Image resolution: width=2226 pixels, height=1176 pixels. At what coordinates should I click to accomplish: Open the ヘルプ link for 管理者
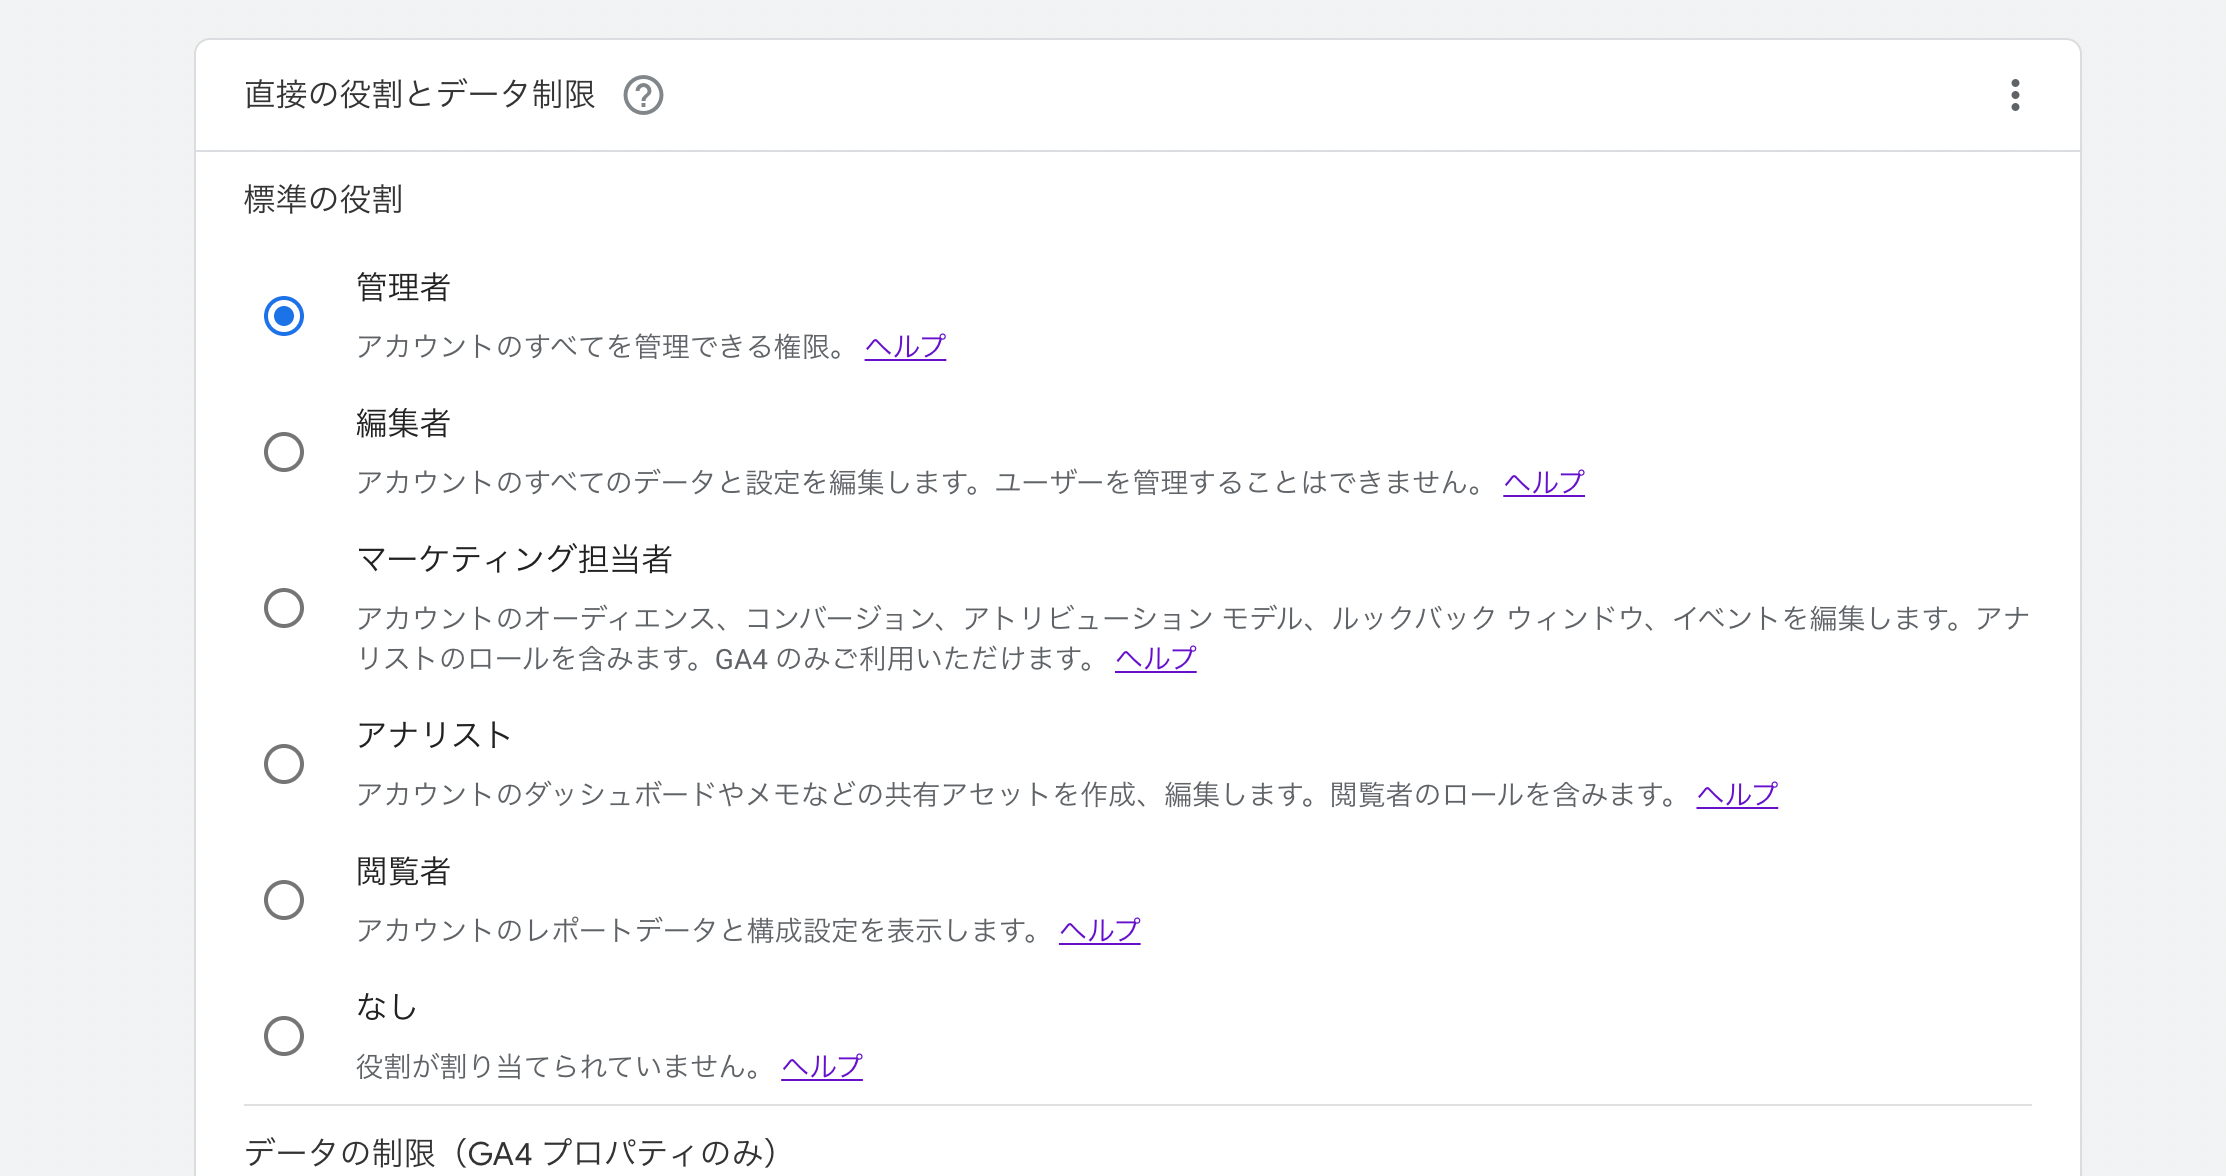[x=903, y=346]
